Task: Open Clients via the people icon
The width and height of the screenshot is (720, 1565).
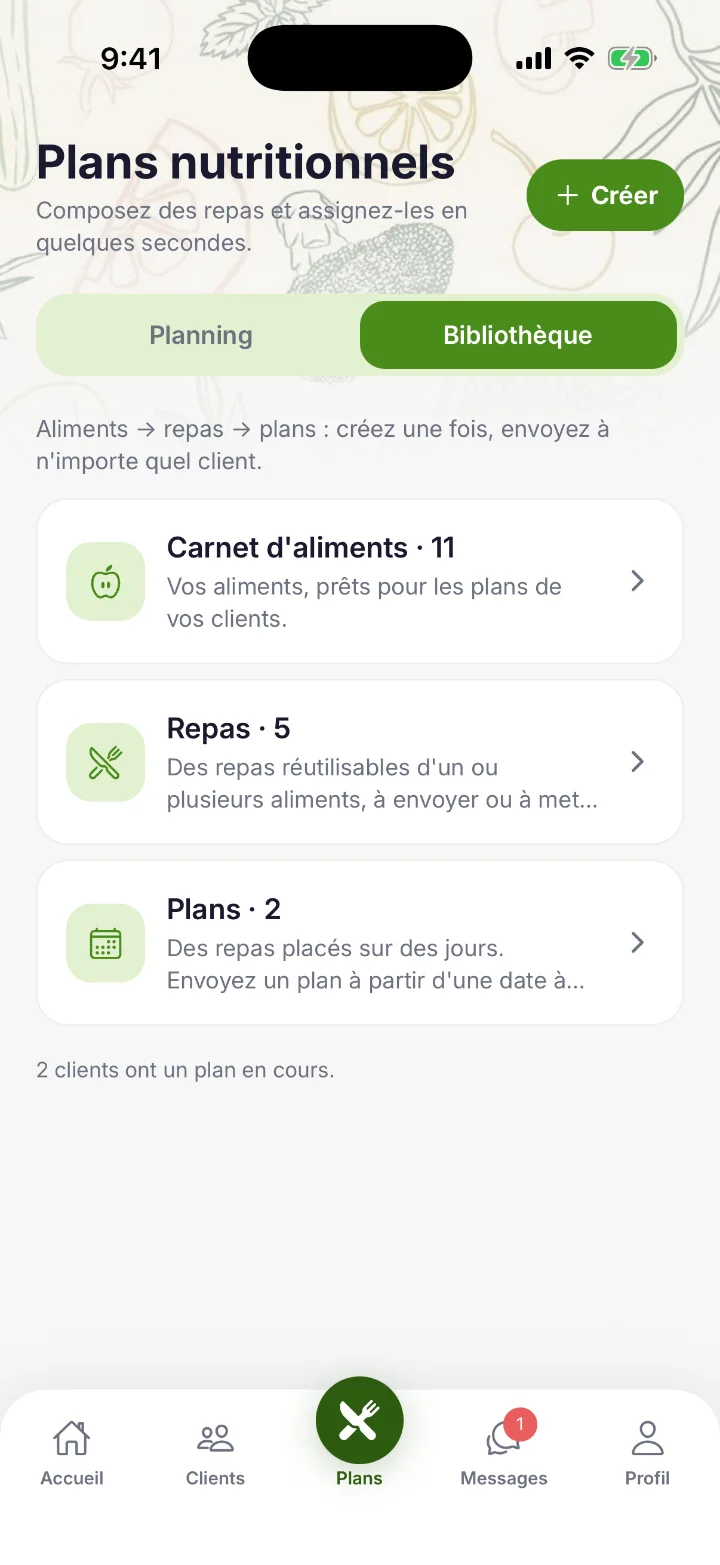Action: click(x=215, y=1439)
